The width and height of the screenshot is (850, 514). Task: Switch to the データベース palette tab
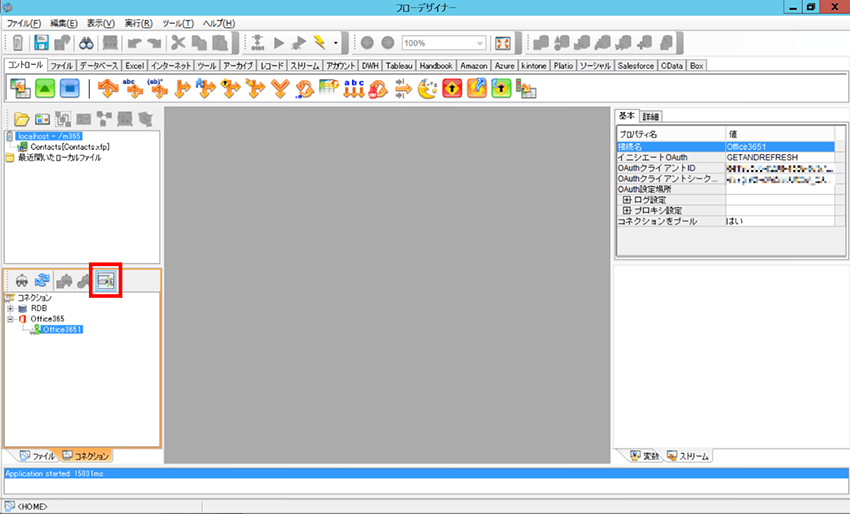99,66
